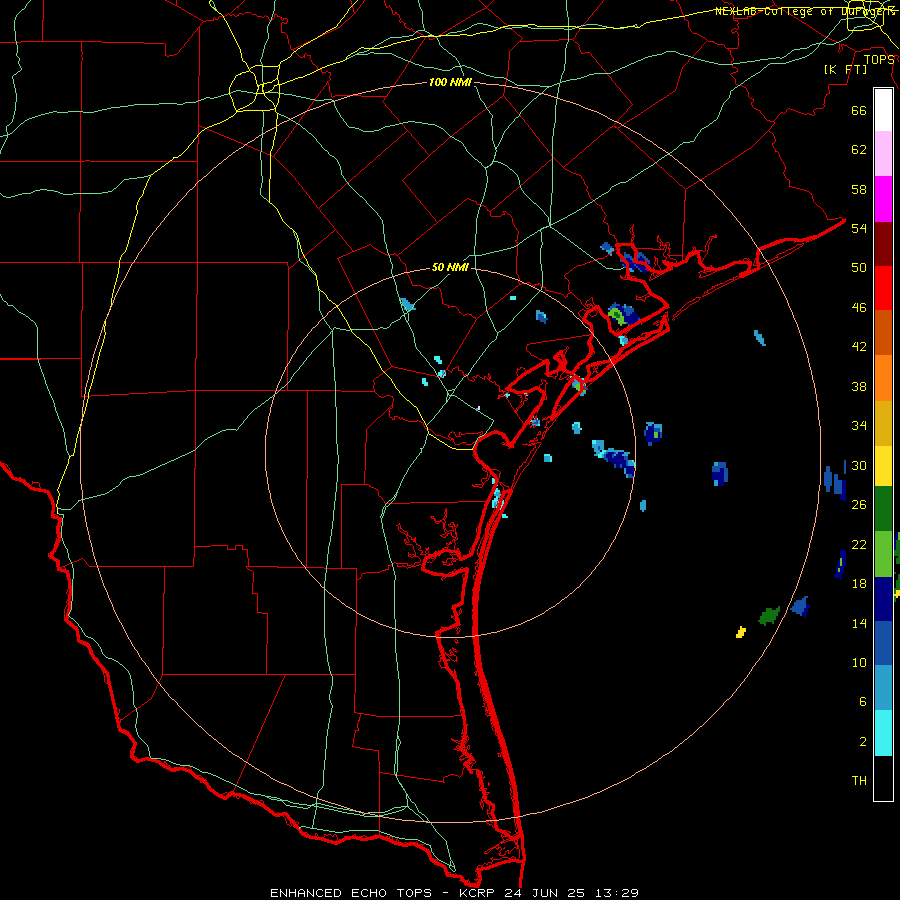900x900 pixels.
Task: Pick the orange 42 K FT legend swatch
Action: coord(883,378)
